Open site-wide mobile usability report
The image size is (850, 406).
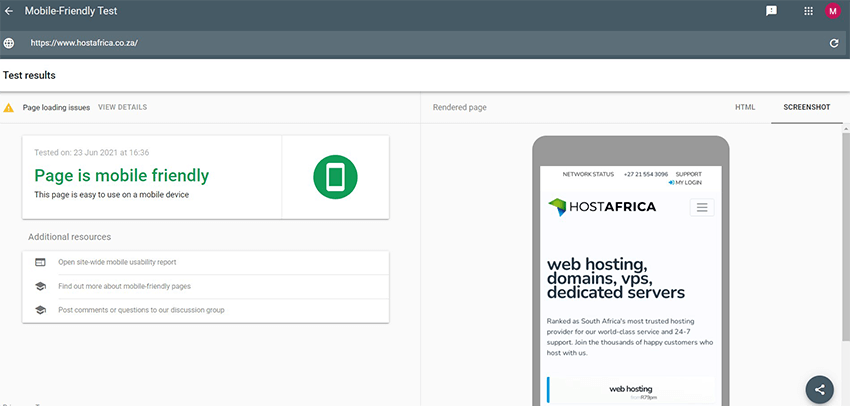[117, 262]
